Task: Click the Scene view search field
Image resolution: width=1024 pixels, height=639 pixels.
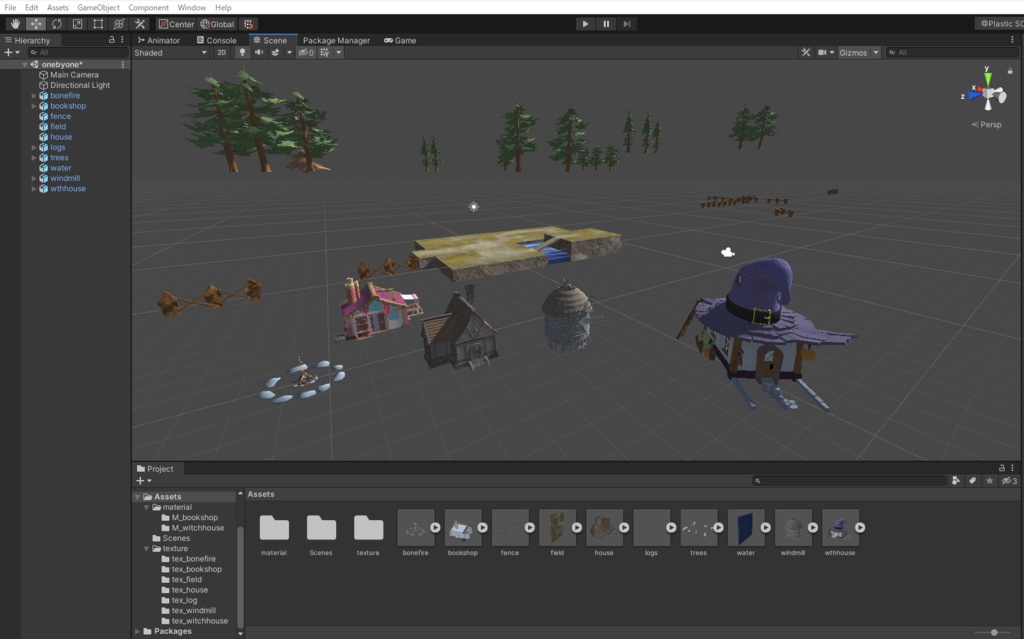Action: 950,52
